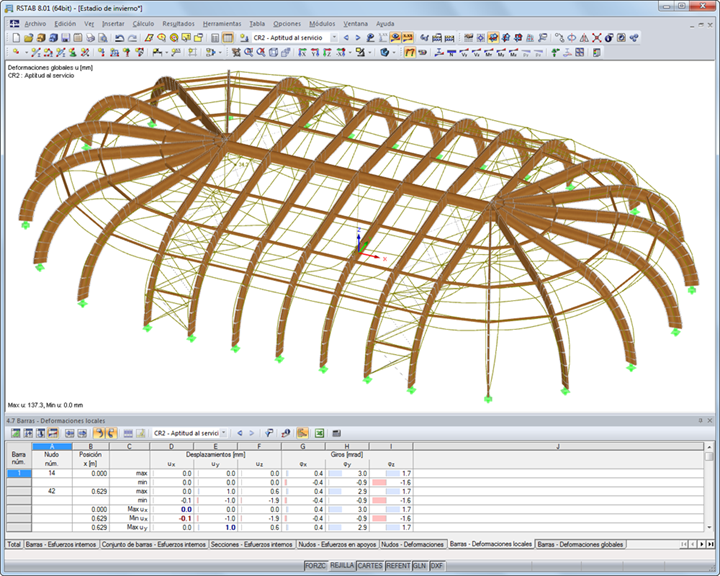Click the Open file folder icon

click(28, 37)
